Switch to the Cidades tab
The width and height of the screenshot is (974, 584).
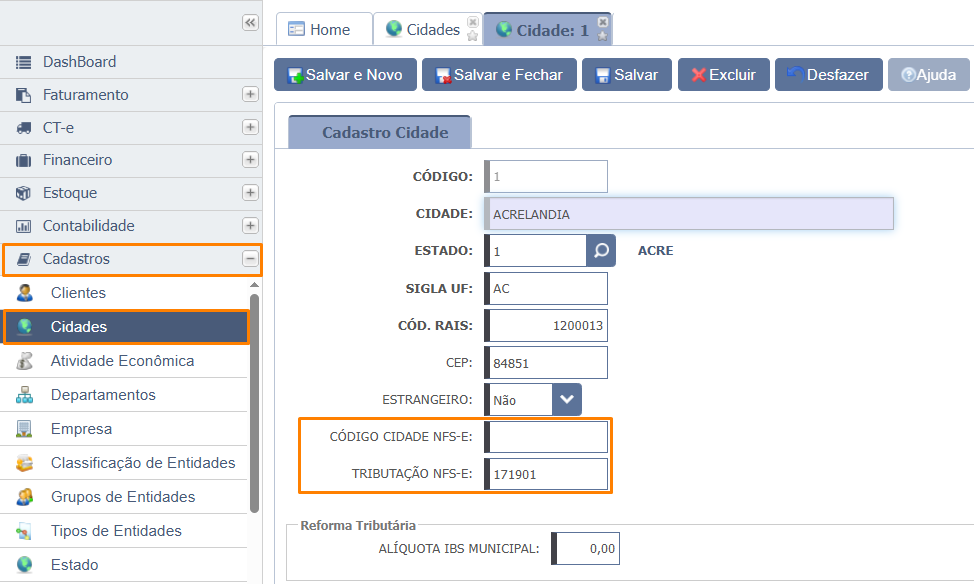[x=427, y=29]
